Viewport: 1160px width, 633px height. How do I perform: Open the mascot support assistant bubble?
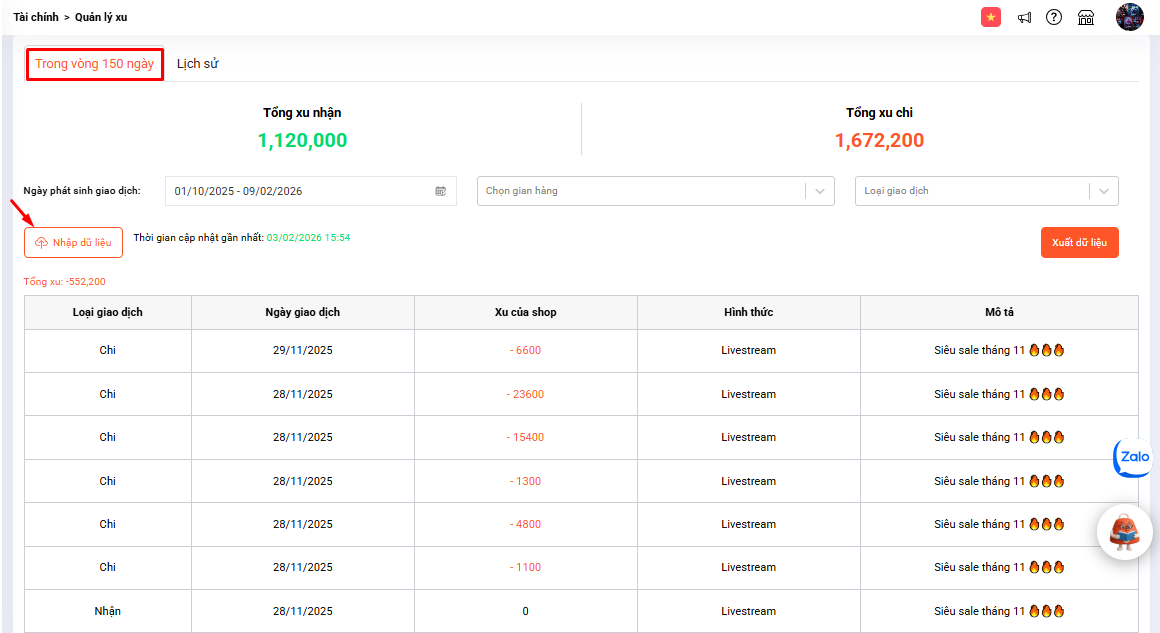pyautogui.click(x=1125, y=532)
